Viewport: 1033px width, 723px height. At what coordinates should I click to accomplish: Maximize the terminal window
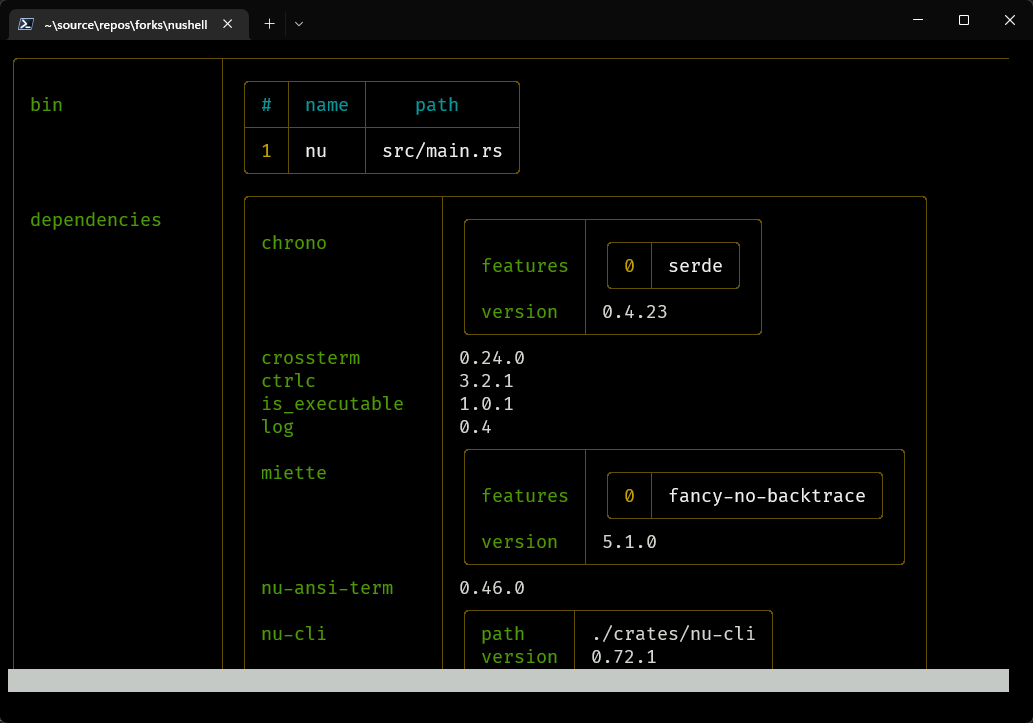pos(964,20)
